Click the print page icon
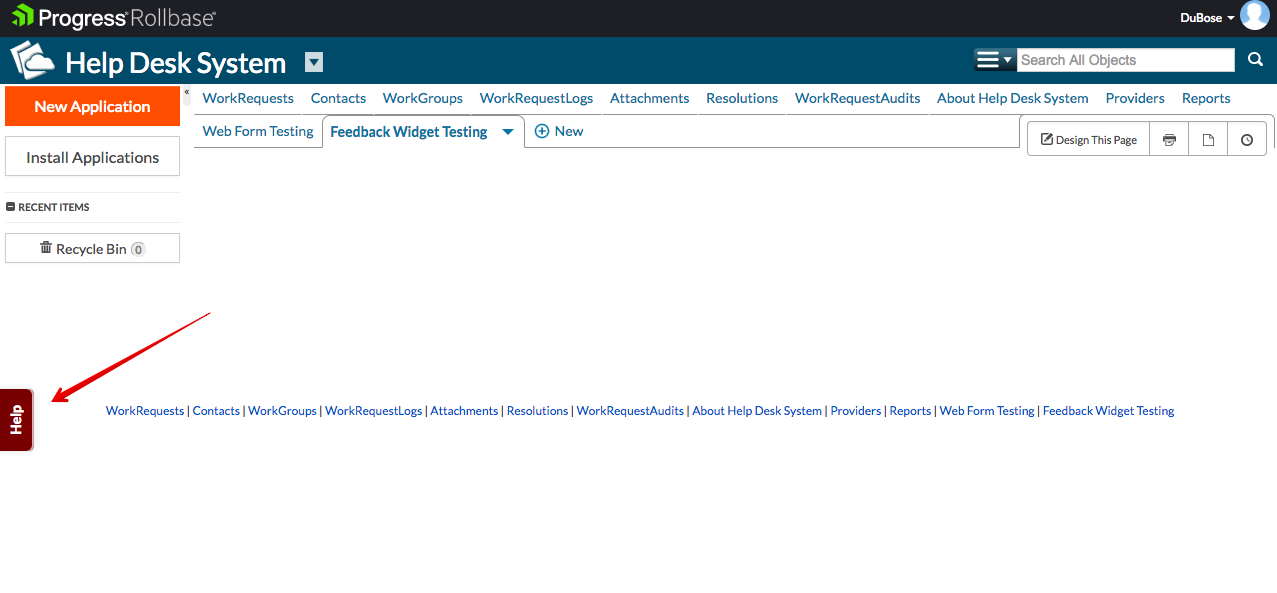 point(1169,140)
